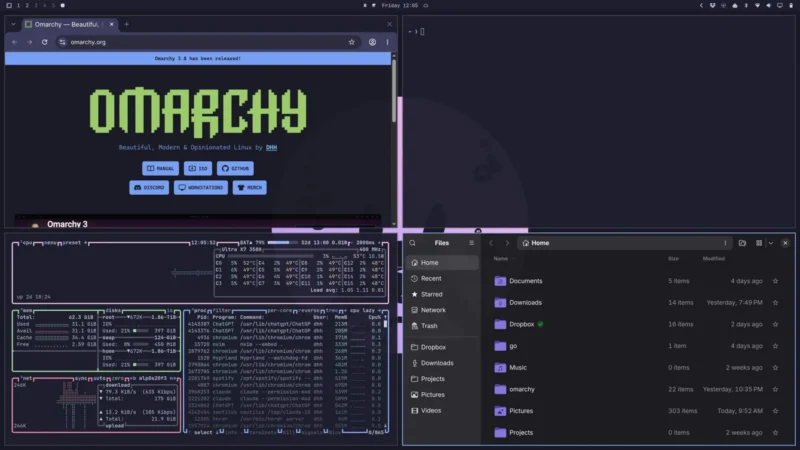Select the Downloads folder in file list
Viewport: 800px width, 450px height.
[x=637, y=303]
